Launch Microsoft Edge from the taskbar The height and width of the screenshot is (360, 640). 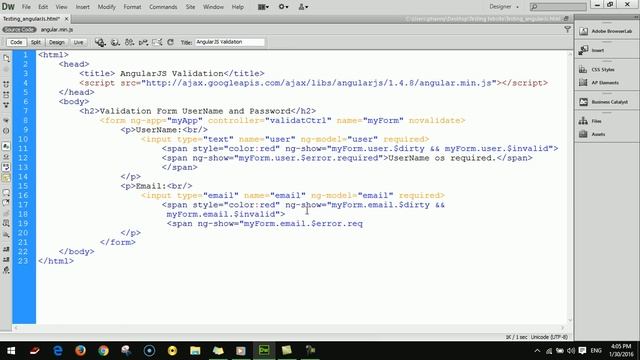point(58,351)
